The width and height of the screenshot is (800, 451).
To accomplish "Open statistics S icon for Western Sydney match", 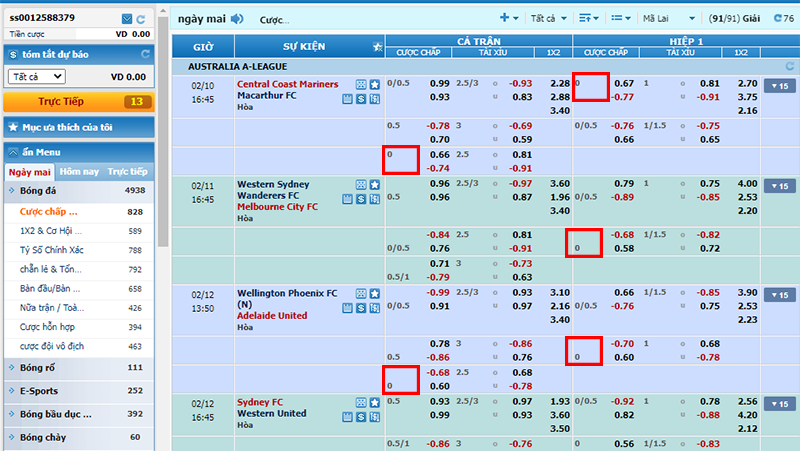I will 361,199.
